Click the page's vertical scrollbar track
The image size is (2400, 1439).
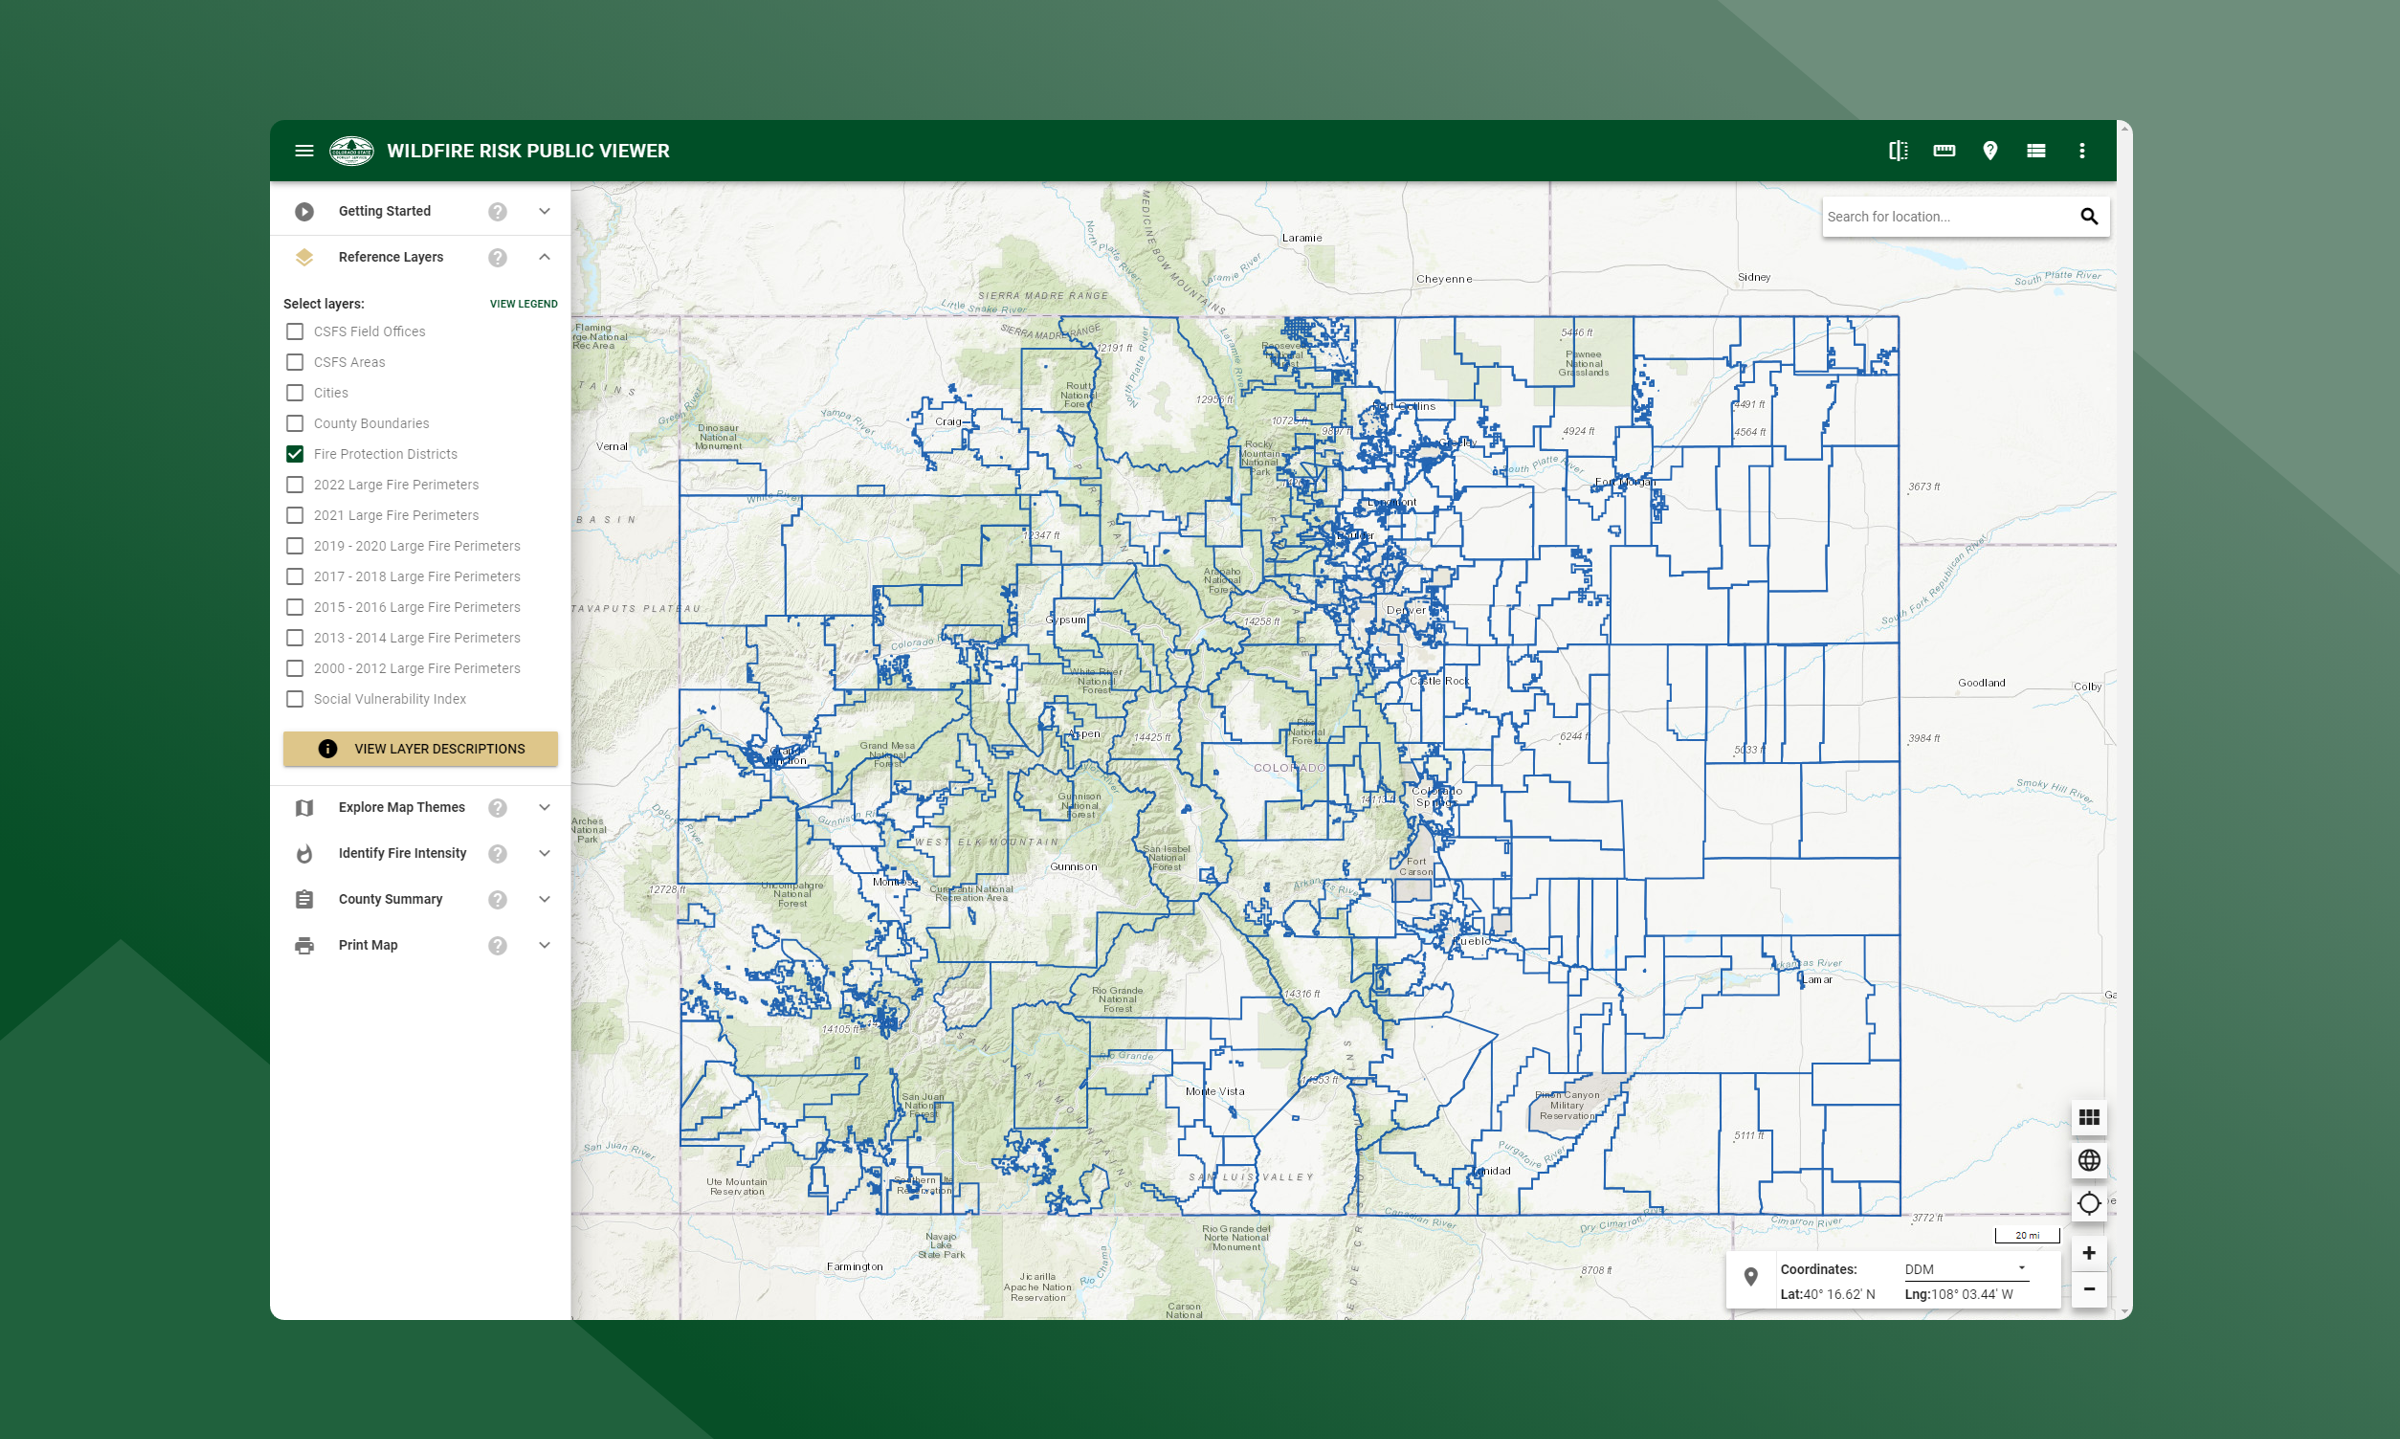coord(2124,720)
